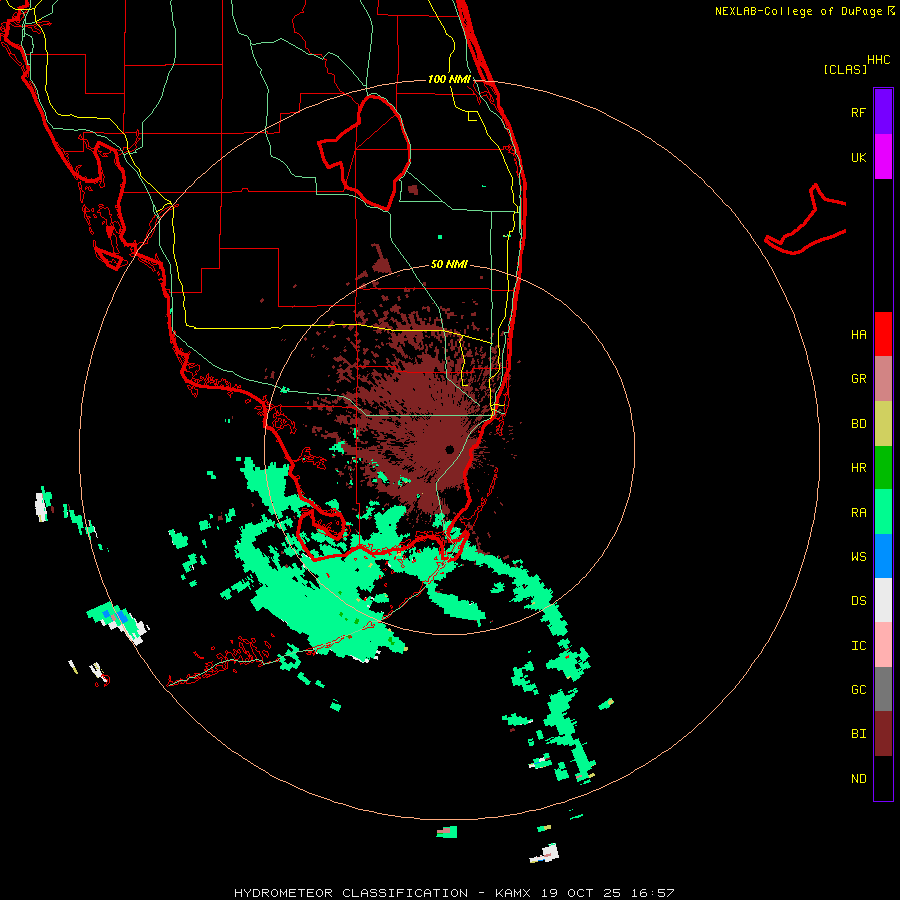Click the "[CLAS]" units label
This screenshot has height=900, width=900.
[x=845, y=69]
